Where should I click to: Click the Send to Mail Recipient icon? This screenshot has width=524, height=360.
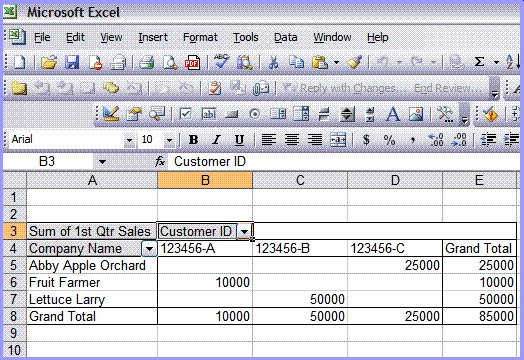(261, 88)
